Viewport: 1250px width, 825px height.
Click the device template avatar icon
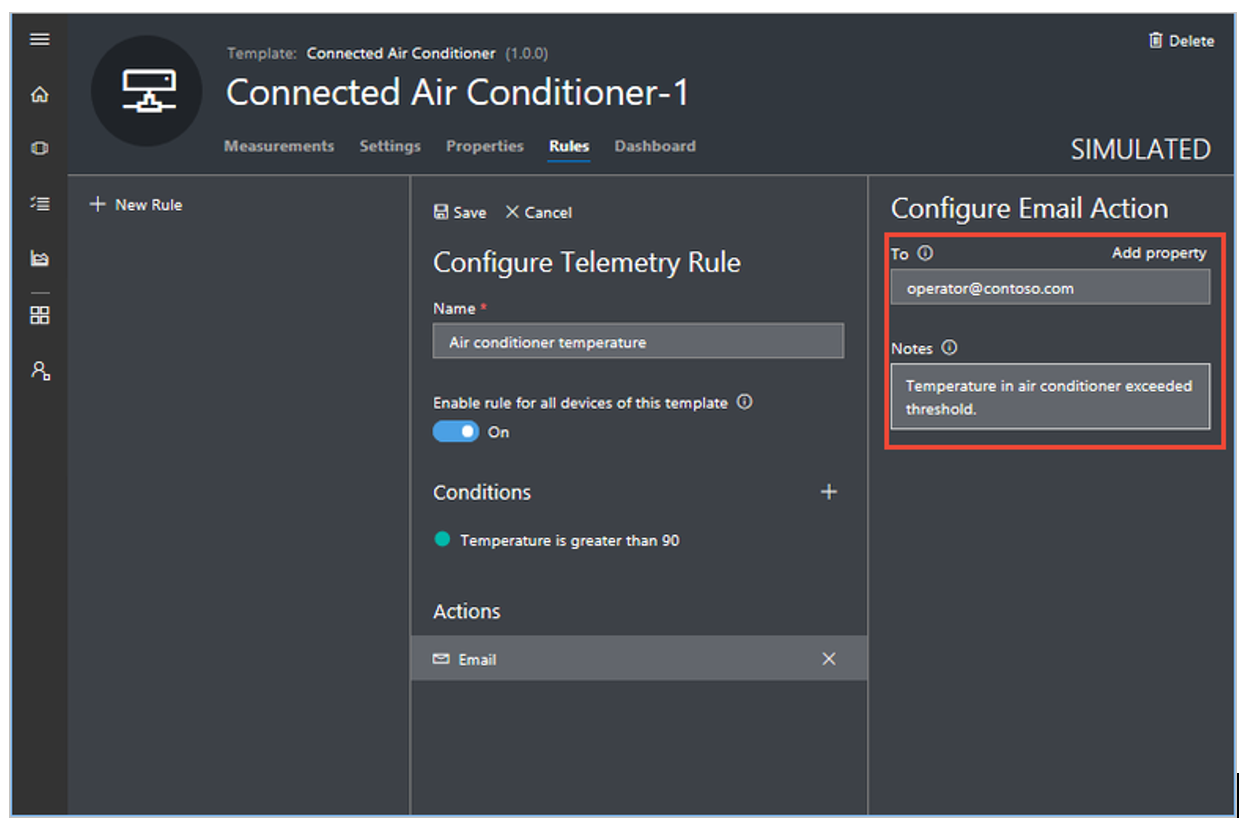click(x=147, y=91)
